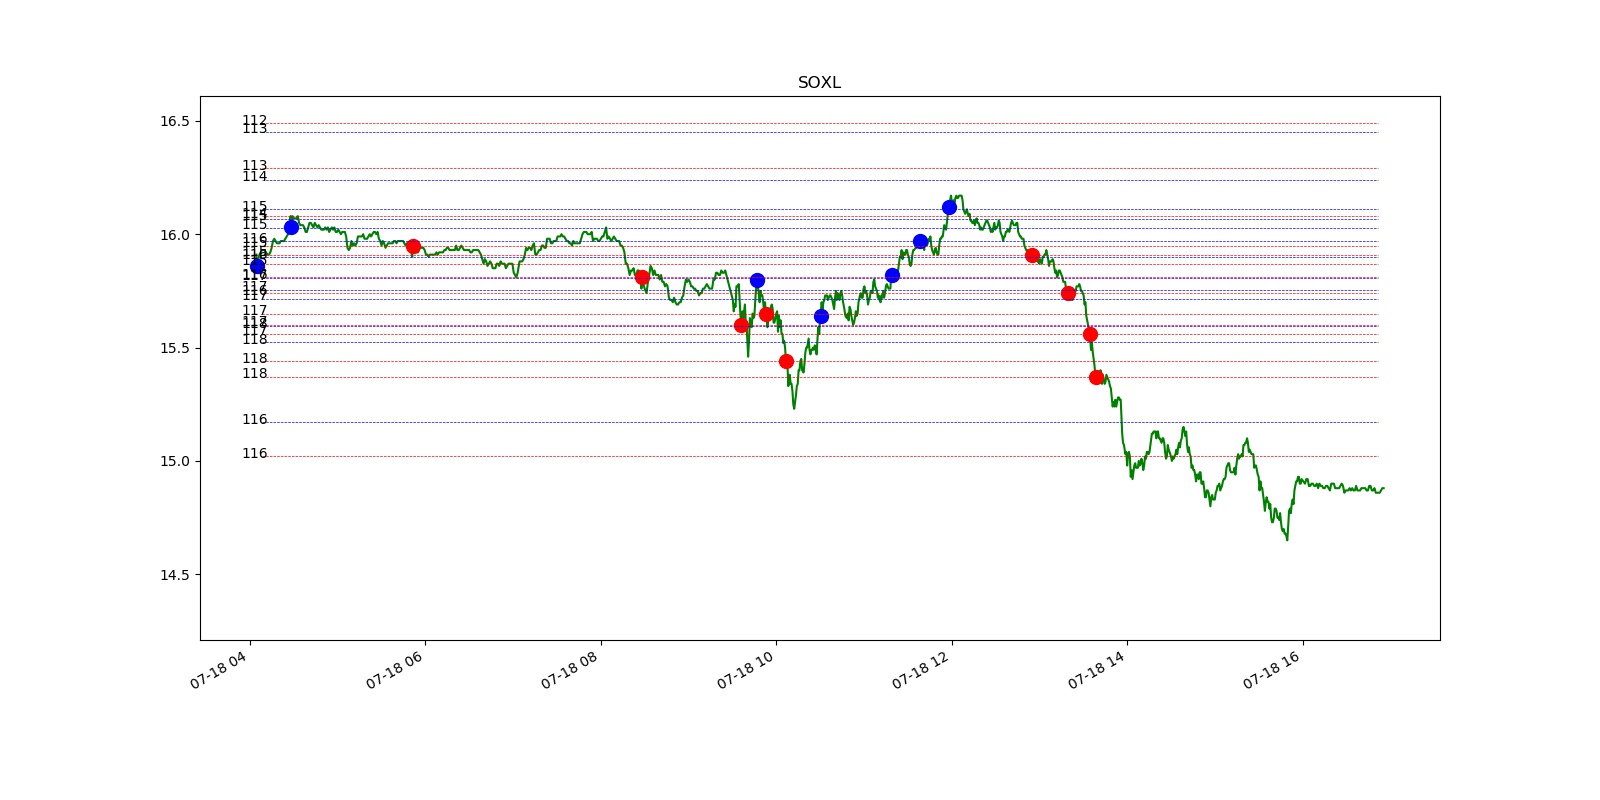The height and width of the screenshot is (800, 1600).
Task: Select the red marker near 13:00 at 15.9
Action: 1032,255
